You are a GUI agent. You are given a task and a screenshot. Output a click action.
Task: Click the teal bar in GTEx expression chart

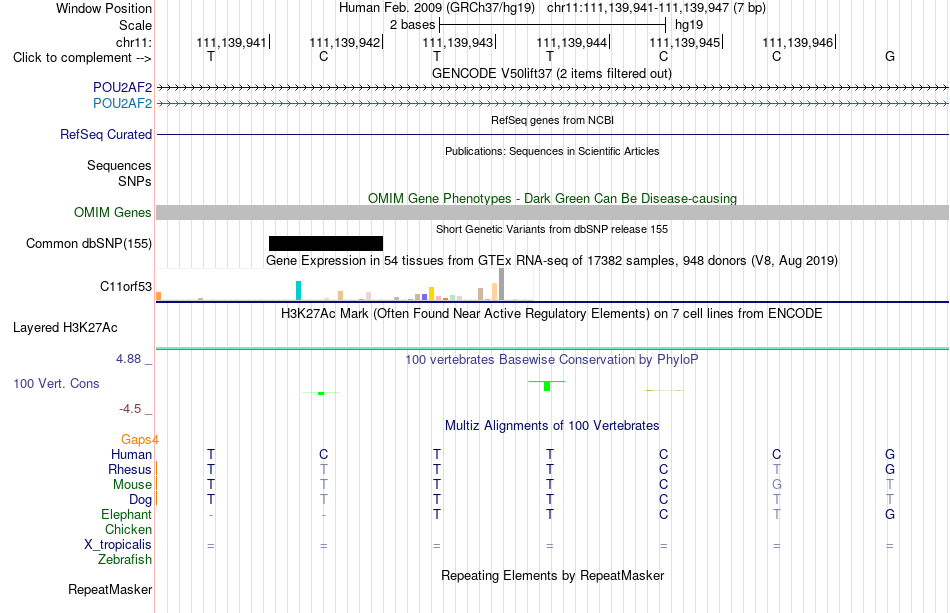[x=298, y=290]
